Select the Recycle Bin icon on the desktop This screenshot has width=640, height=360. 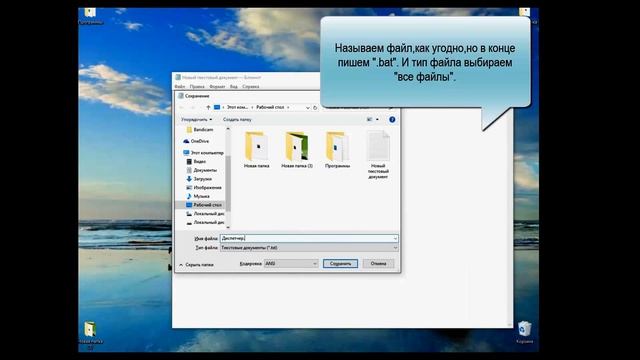point(524,331)
